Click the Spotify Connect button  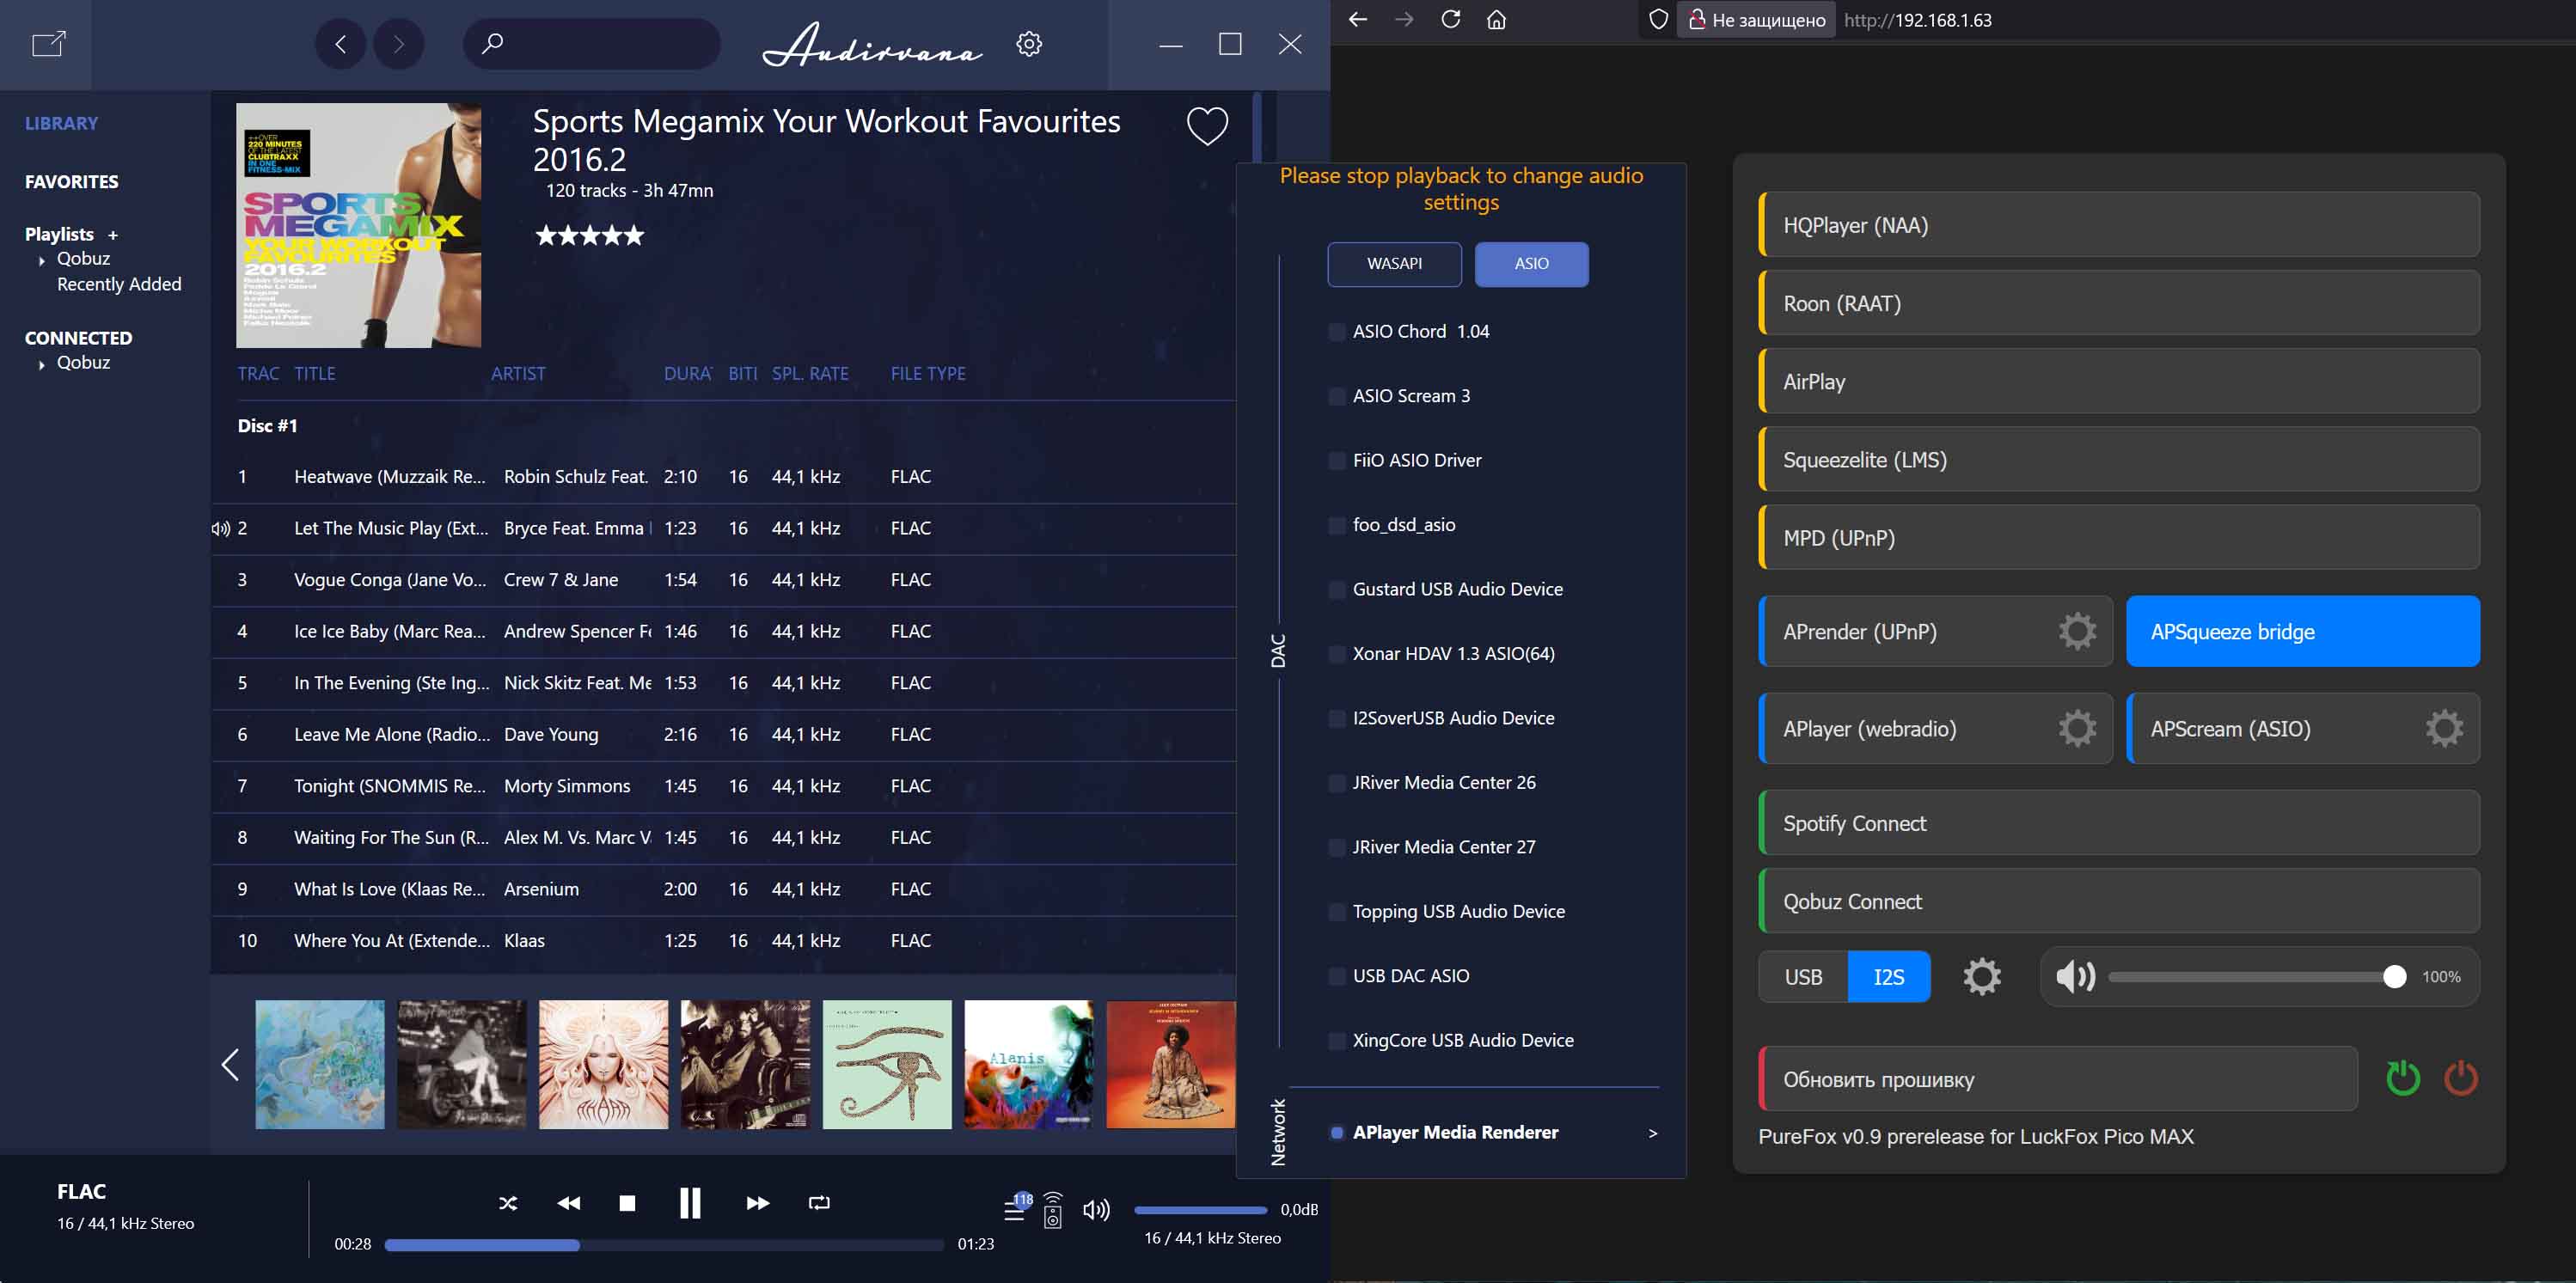[2118, 823]
